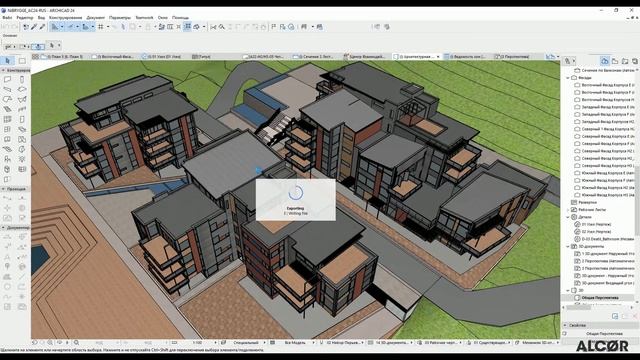Viewport: 640px width, 360px height.
Task: Click the inject parameters syringe icon
Action: [x=42, y=27]
